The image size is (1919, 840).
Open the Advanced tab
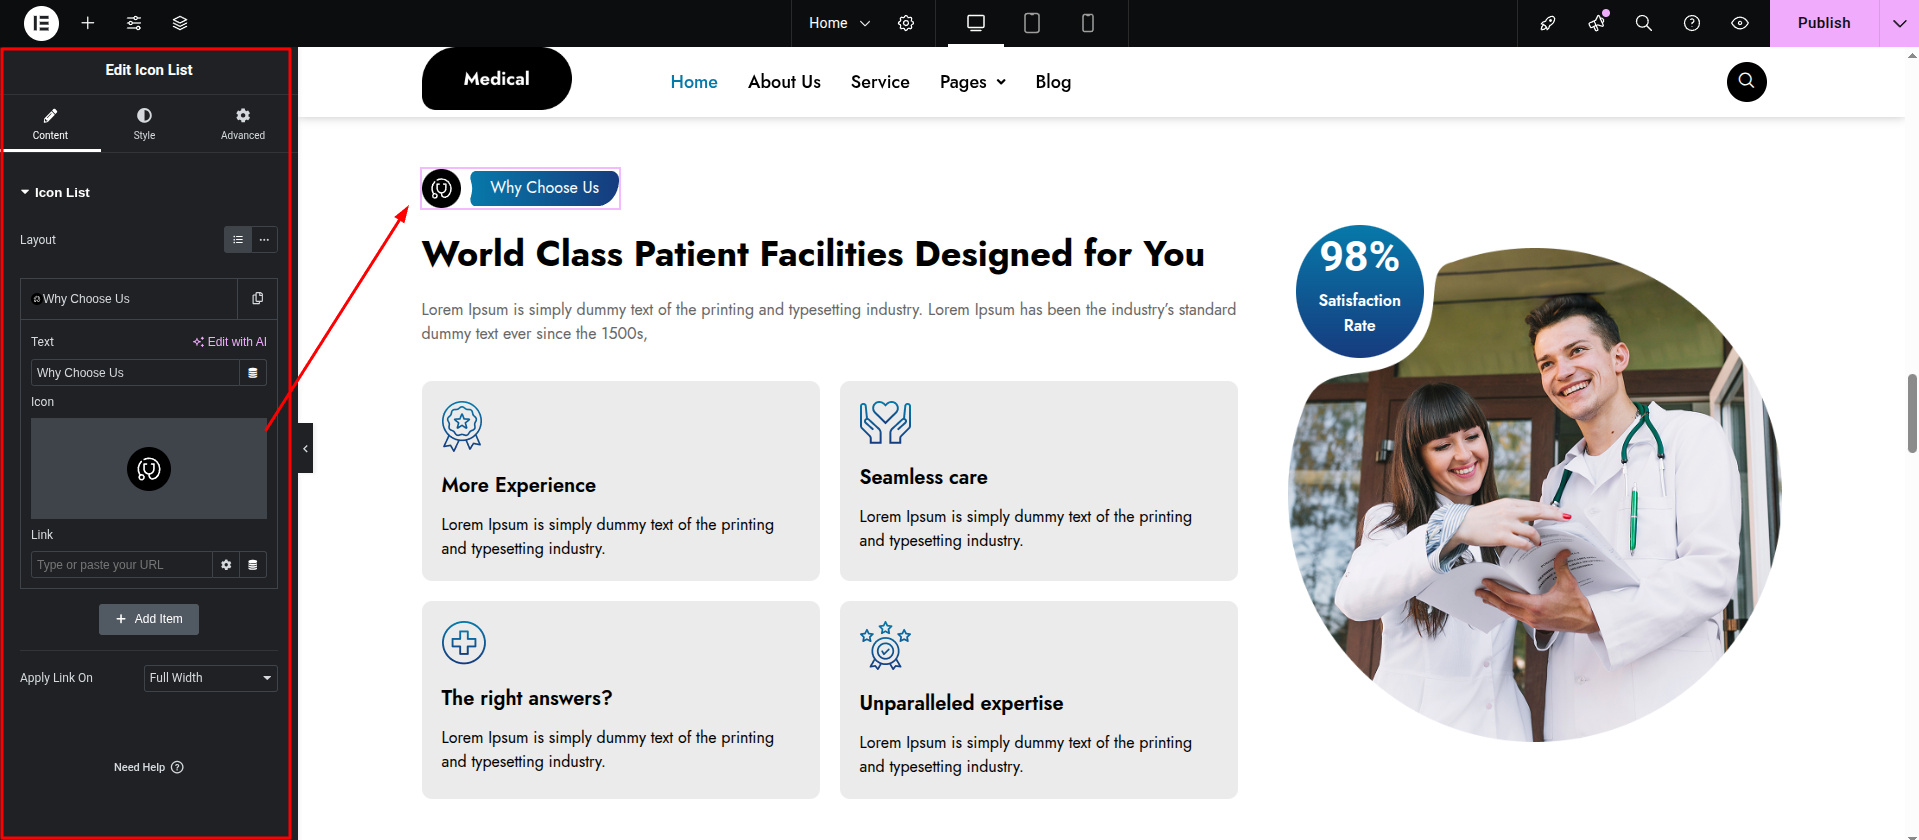point(243,123)
